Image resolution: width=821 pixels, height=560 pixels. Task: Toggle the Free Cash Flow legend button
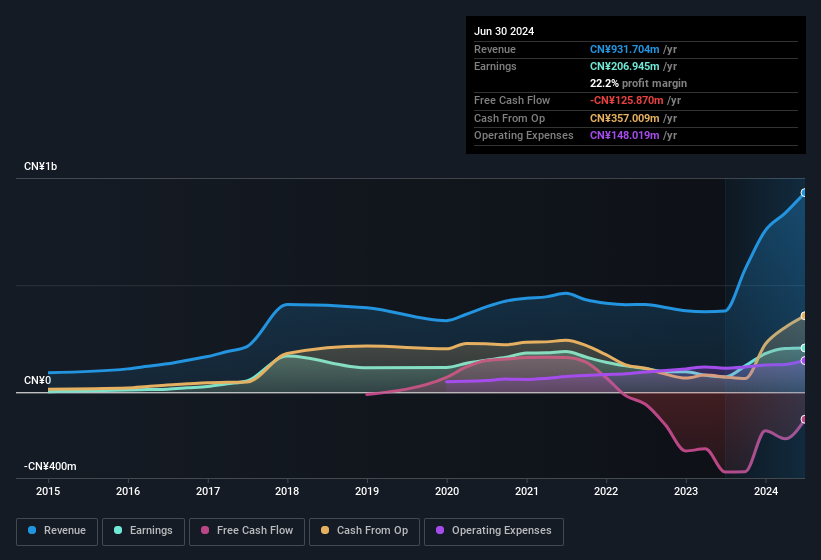[247, 531]
